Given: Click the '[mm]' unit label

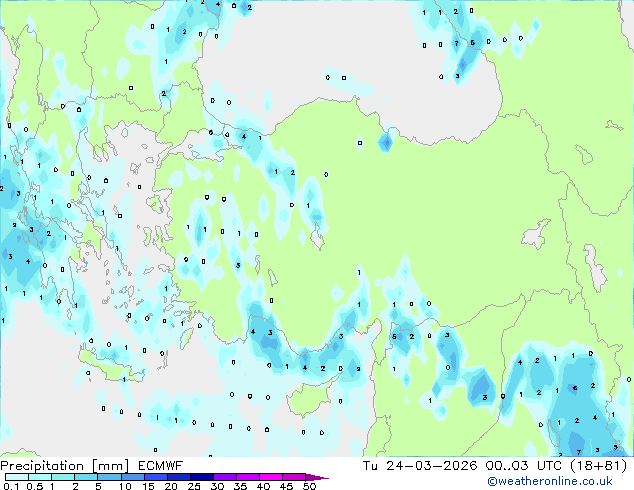Looking at the screenshot, I should coord(111,466).
